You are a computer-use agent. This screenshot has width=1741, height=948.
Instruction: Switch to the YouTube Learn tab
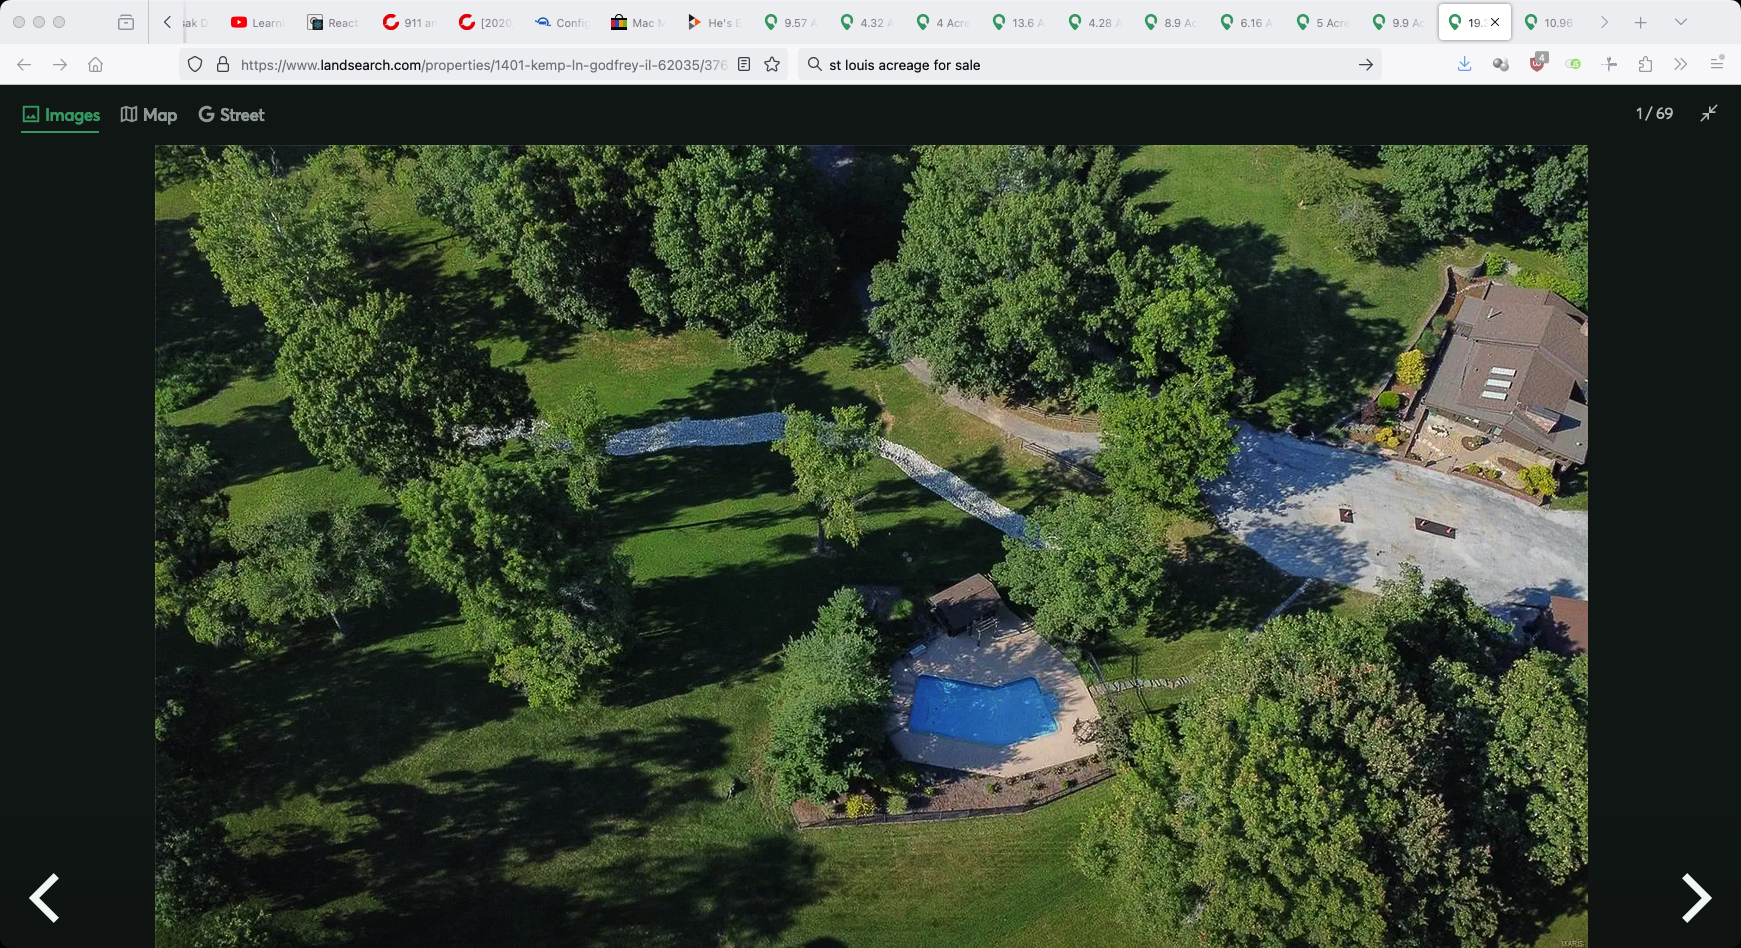click(x=257, y=22)
